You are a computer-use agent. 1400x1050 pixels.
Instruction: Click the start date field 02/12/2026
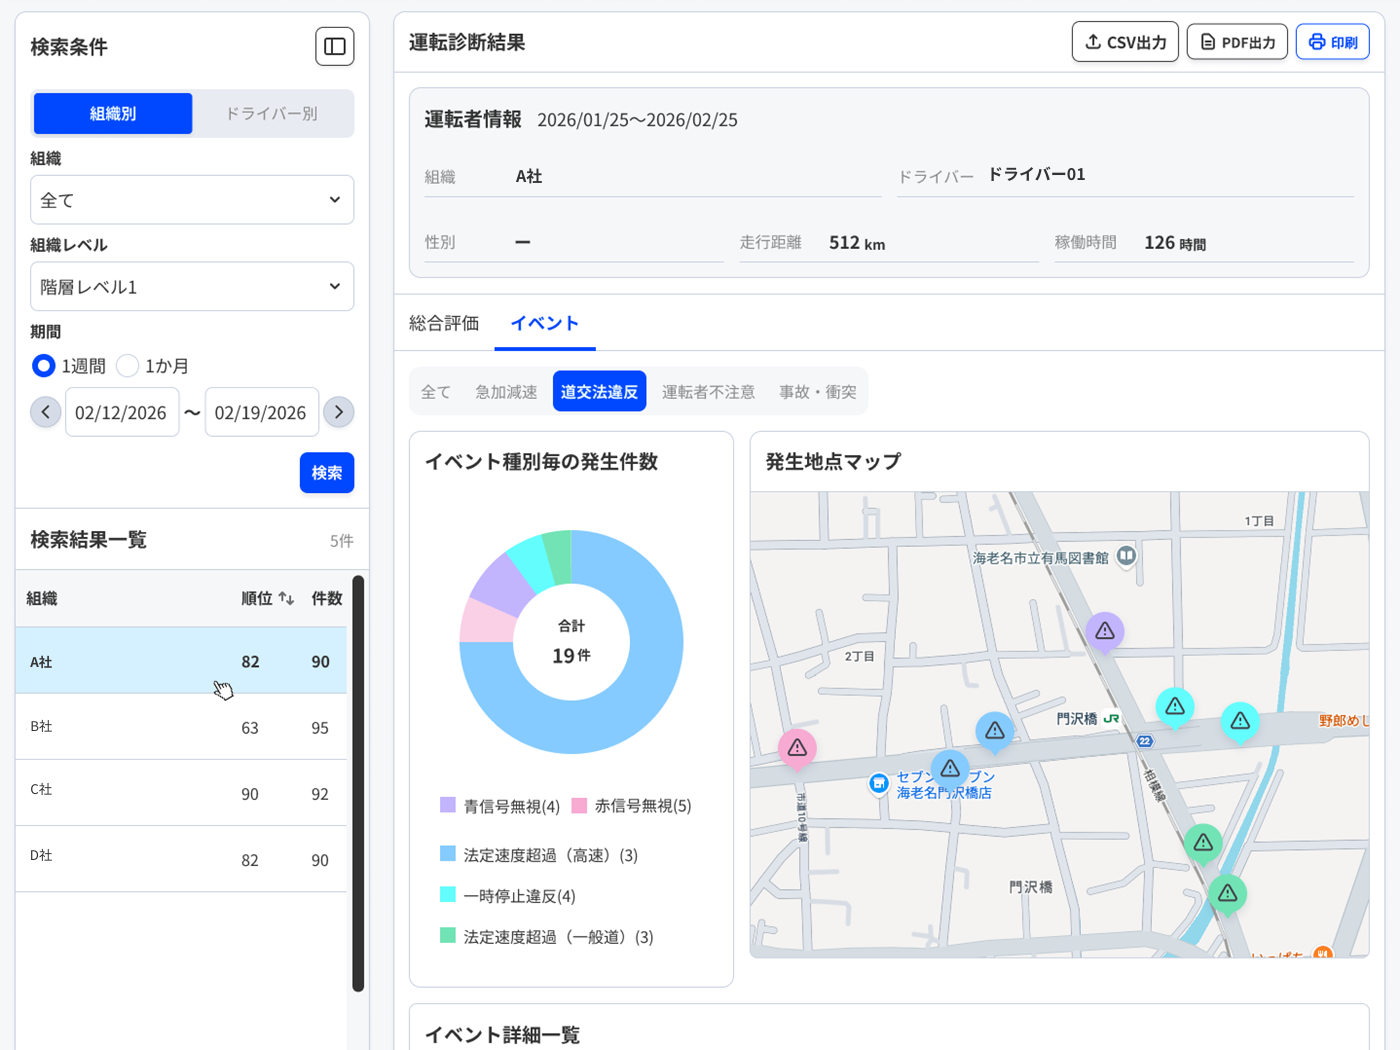122,412
